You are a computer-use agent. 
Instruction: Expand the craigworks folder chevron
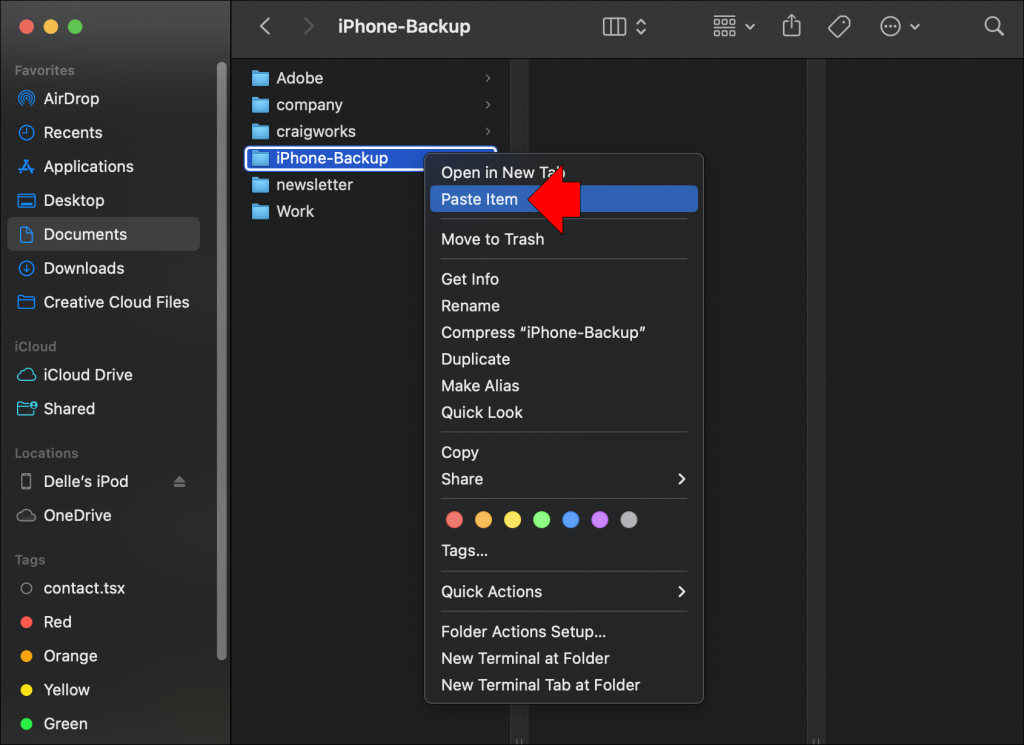point(488,132)
